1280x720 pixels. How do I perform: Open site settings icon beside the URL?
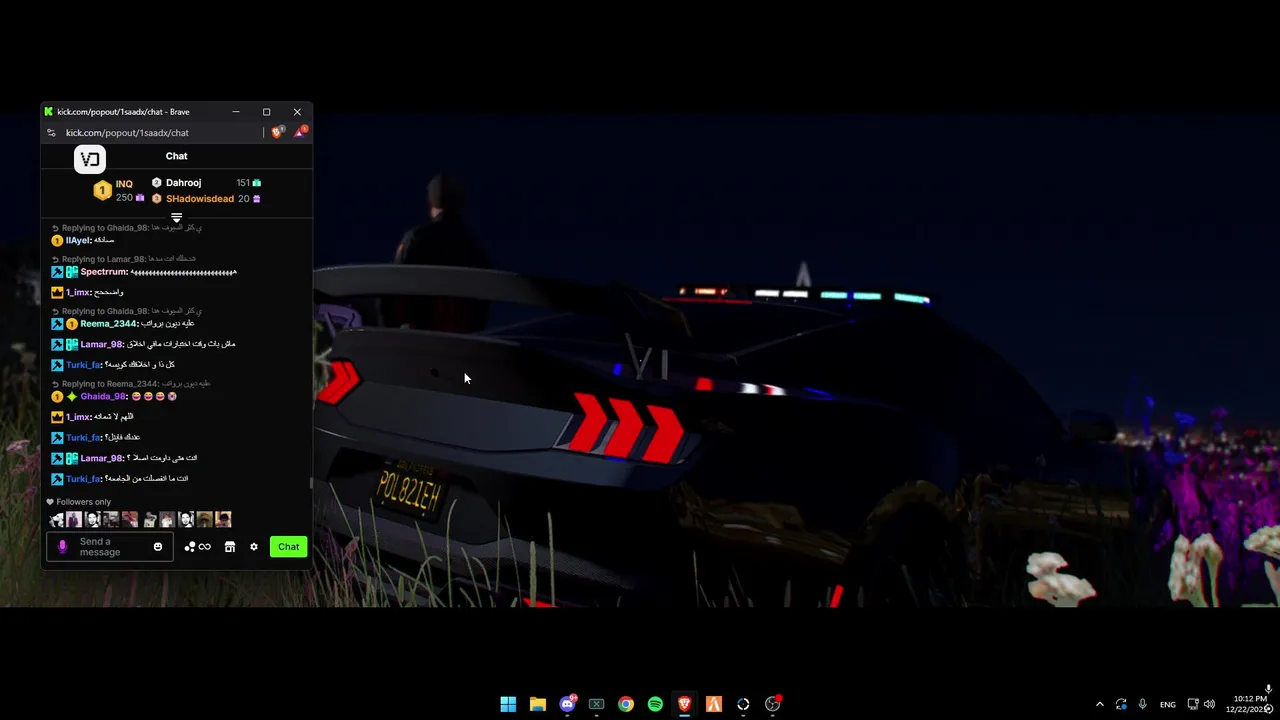(x=51, y=133)
